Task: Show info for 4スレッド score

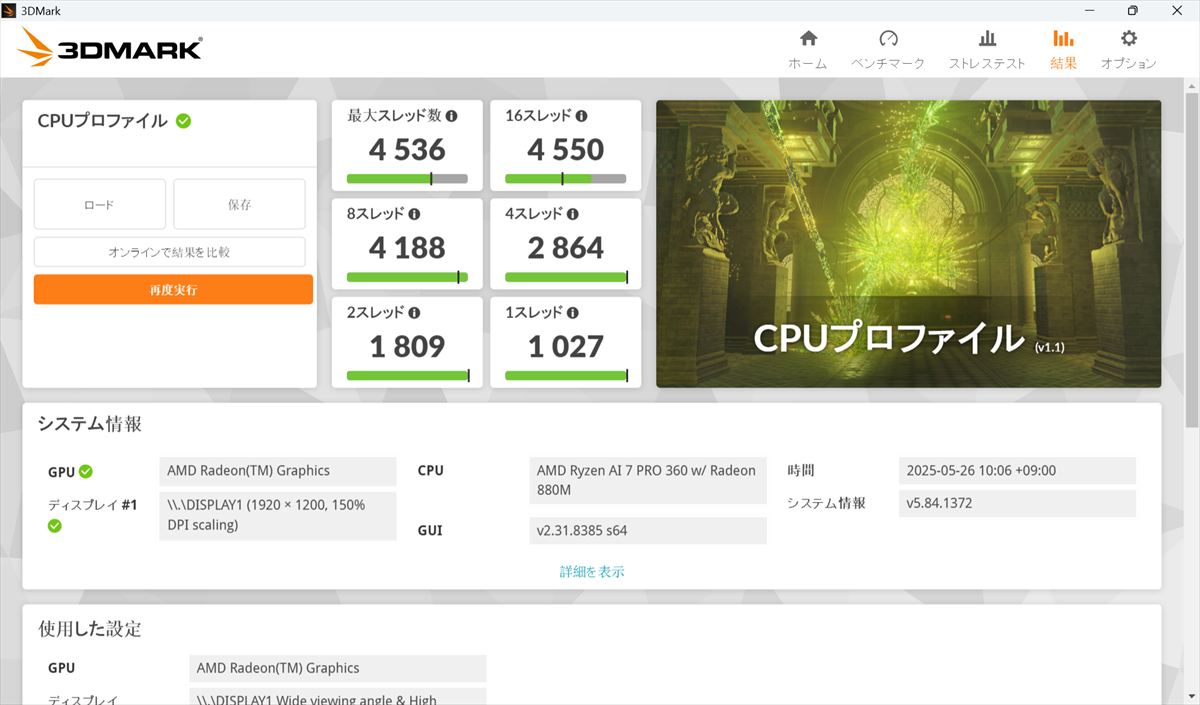Action: click(573, 214)
